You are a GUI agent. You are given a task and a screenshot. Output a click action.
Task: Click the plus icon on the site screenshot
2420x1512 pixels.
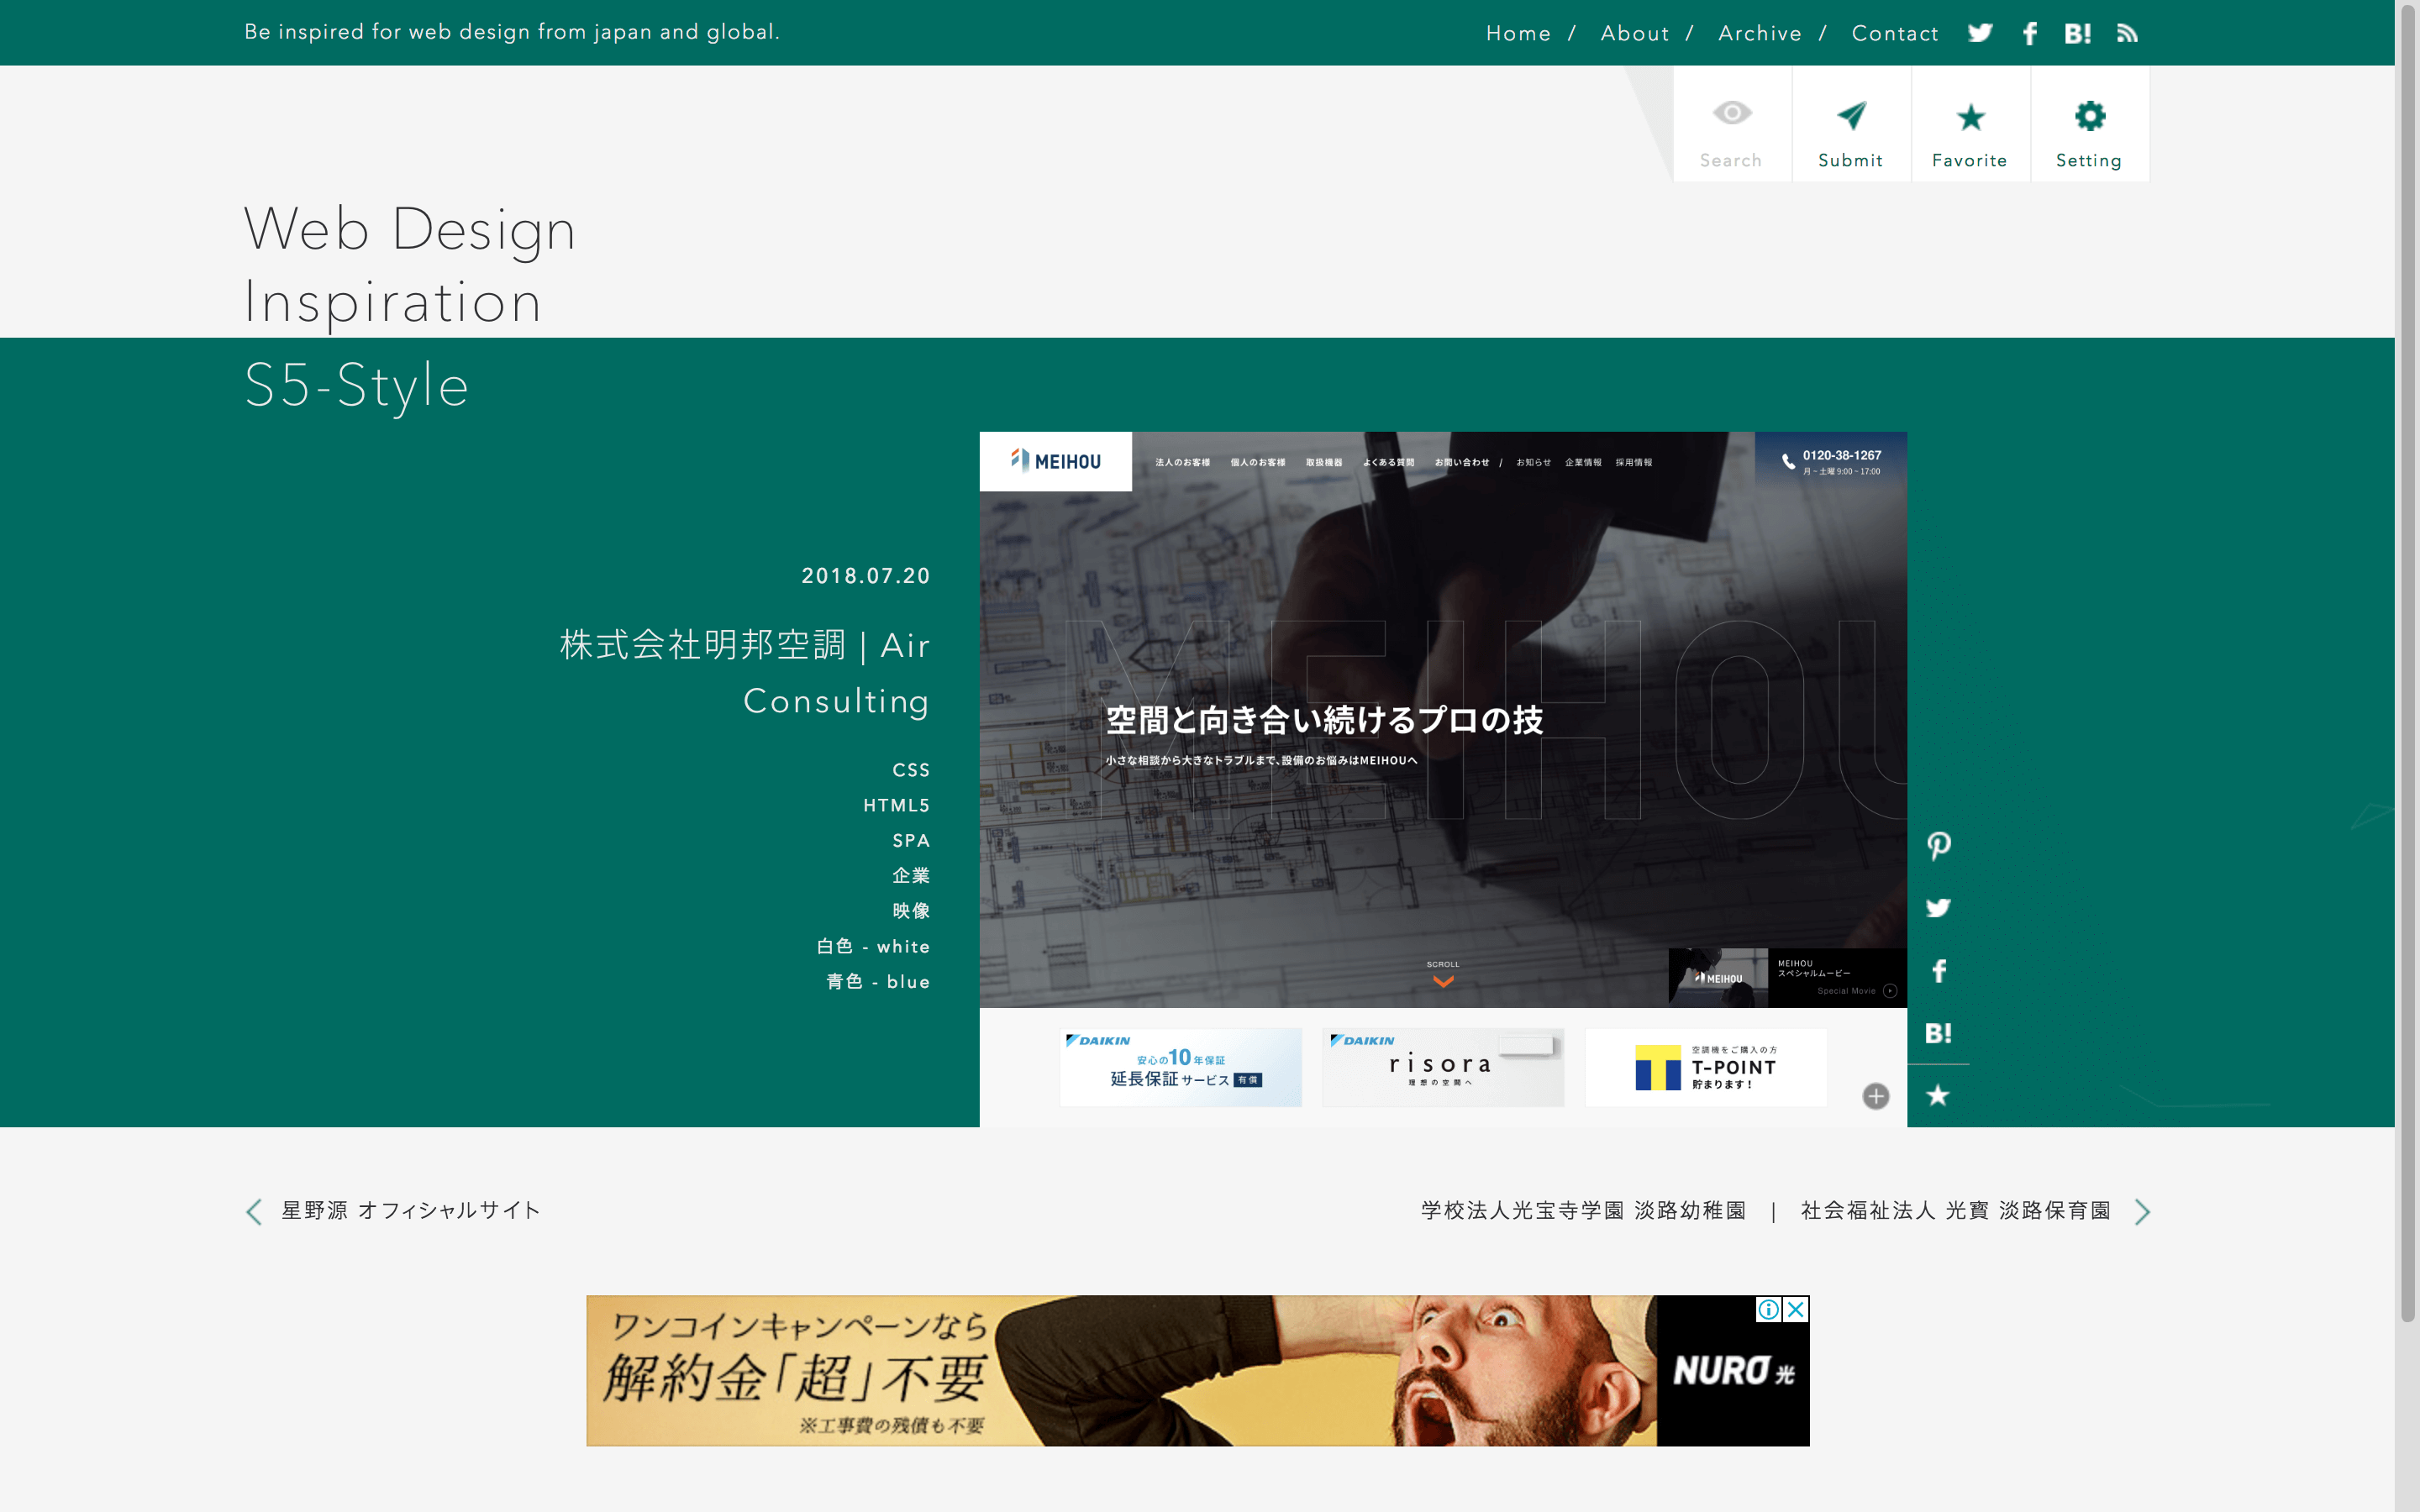[1875, 1096]
